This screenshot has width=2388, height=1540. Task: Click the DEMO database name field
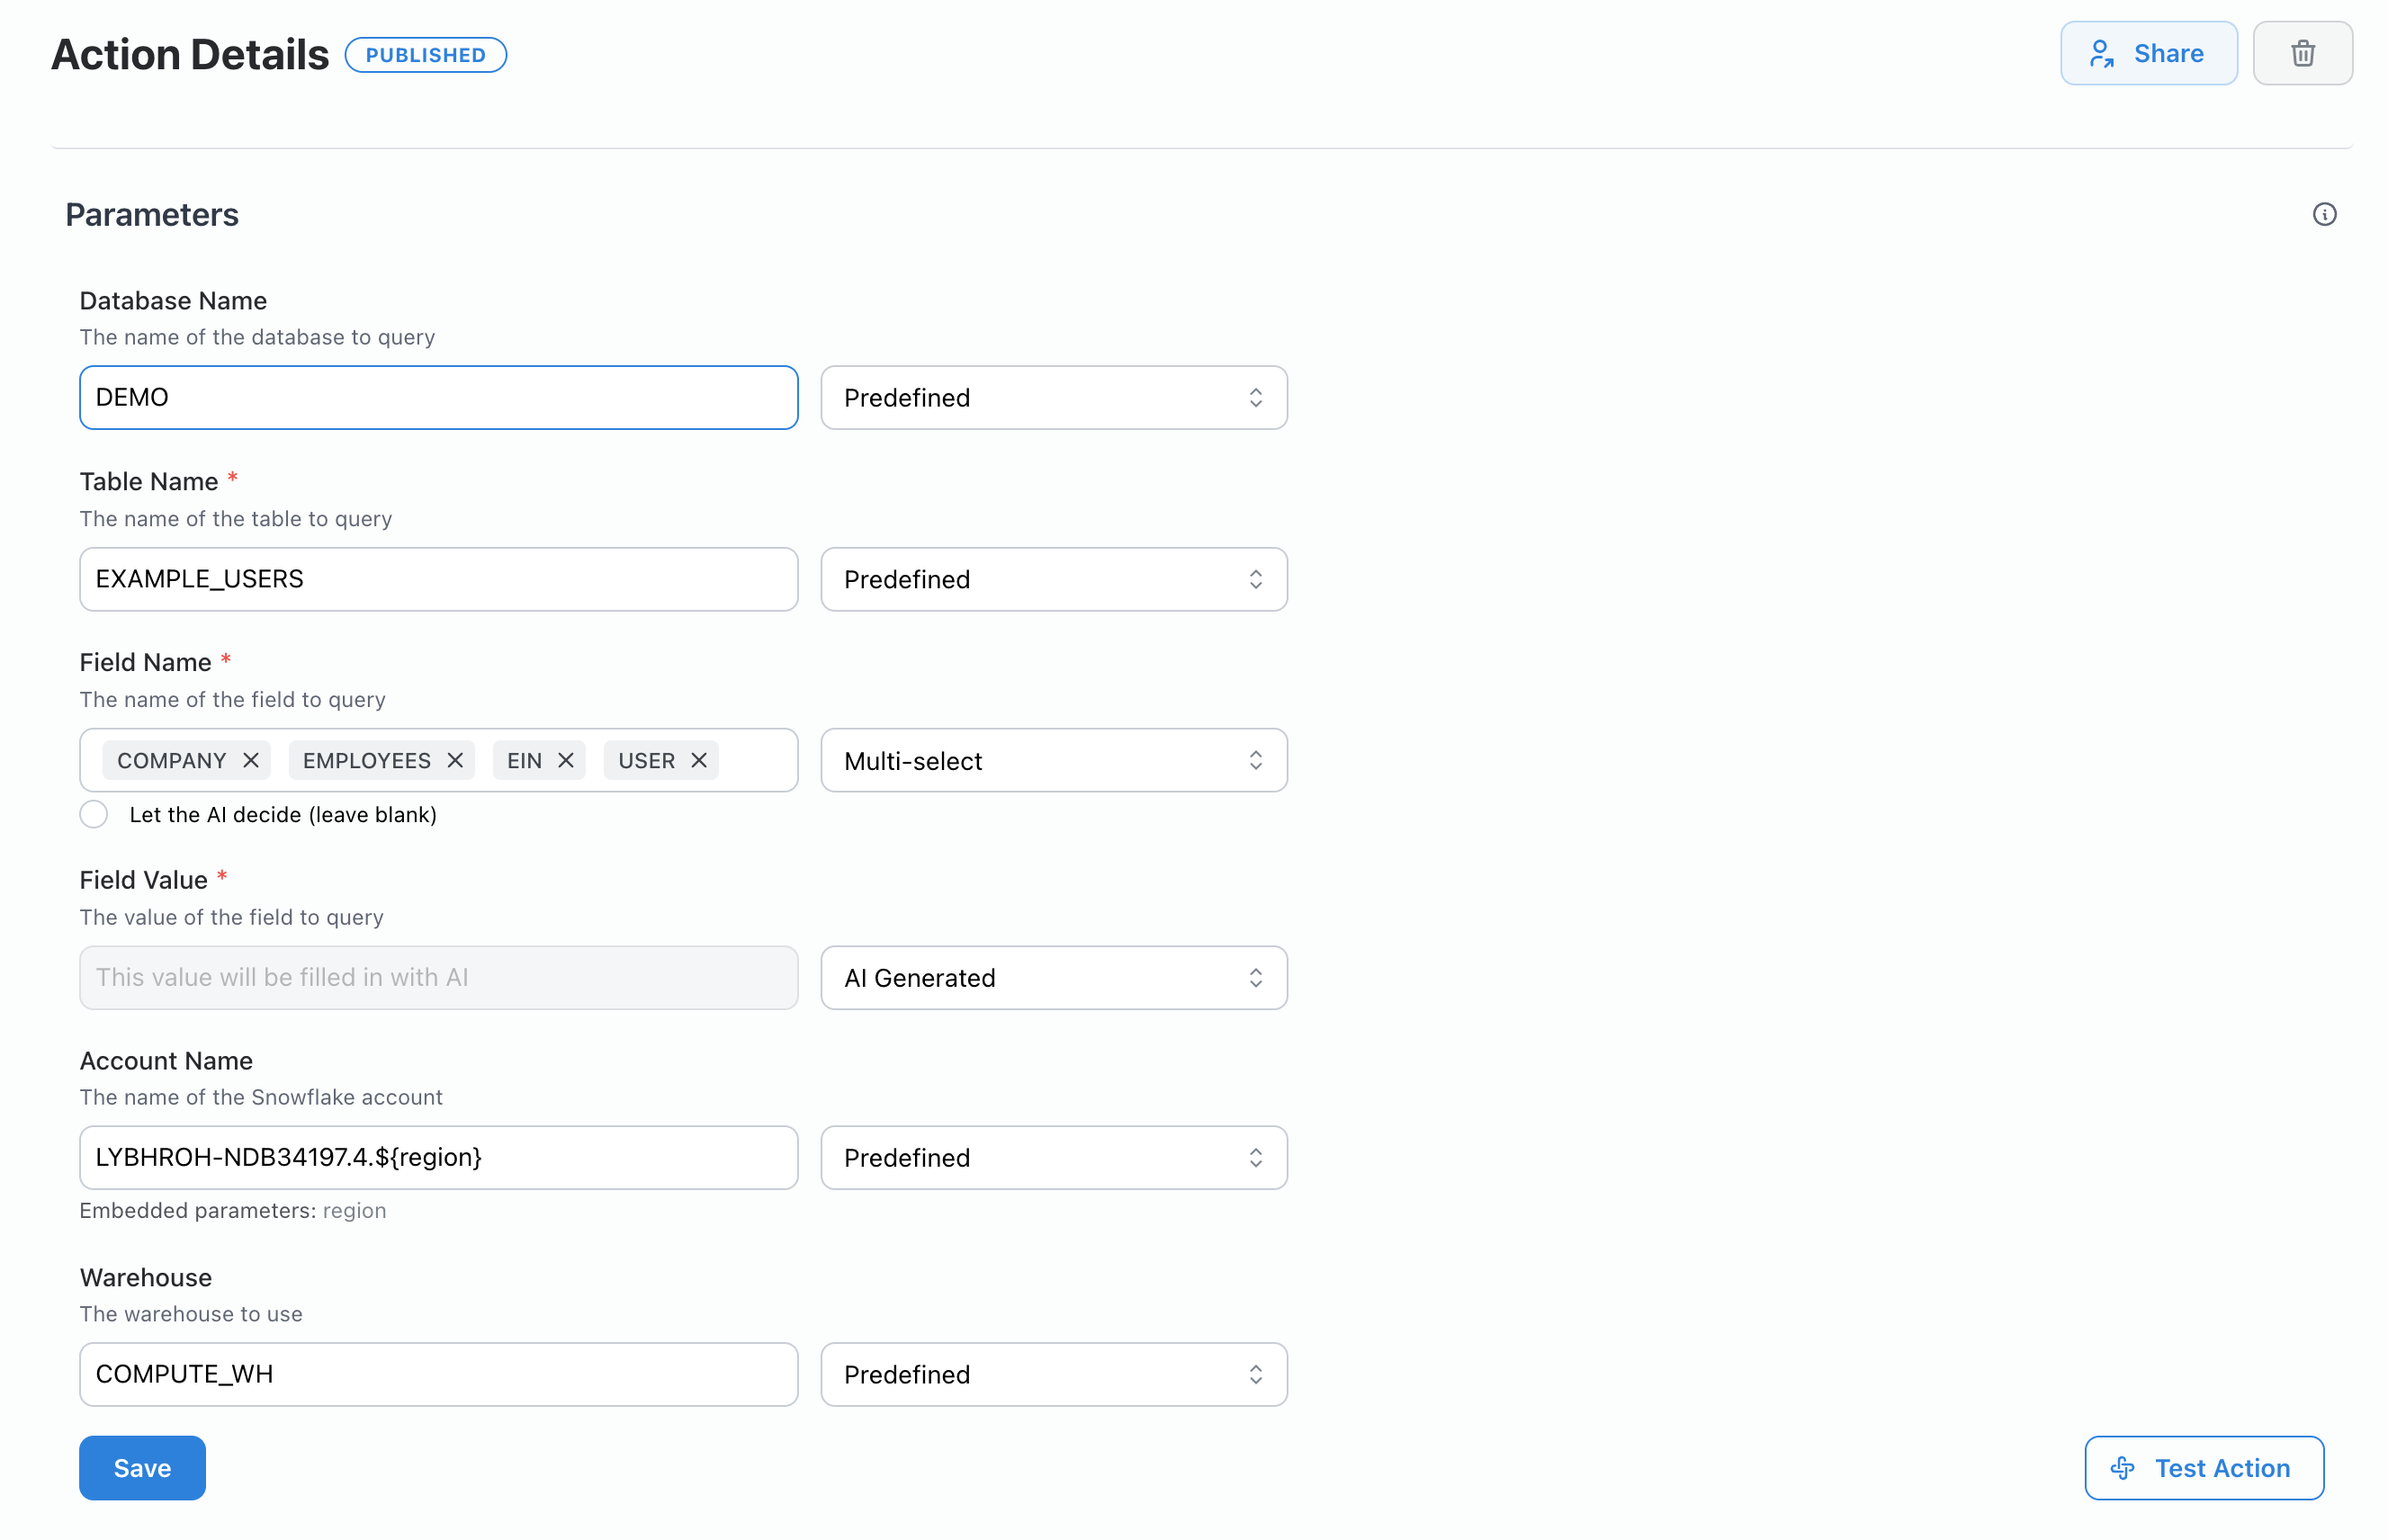[438, 398]
